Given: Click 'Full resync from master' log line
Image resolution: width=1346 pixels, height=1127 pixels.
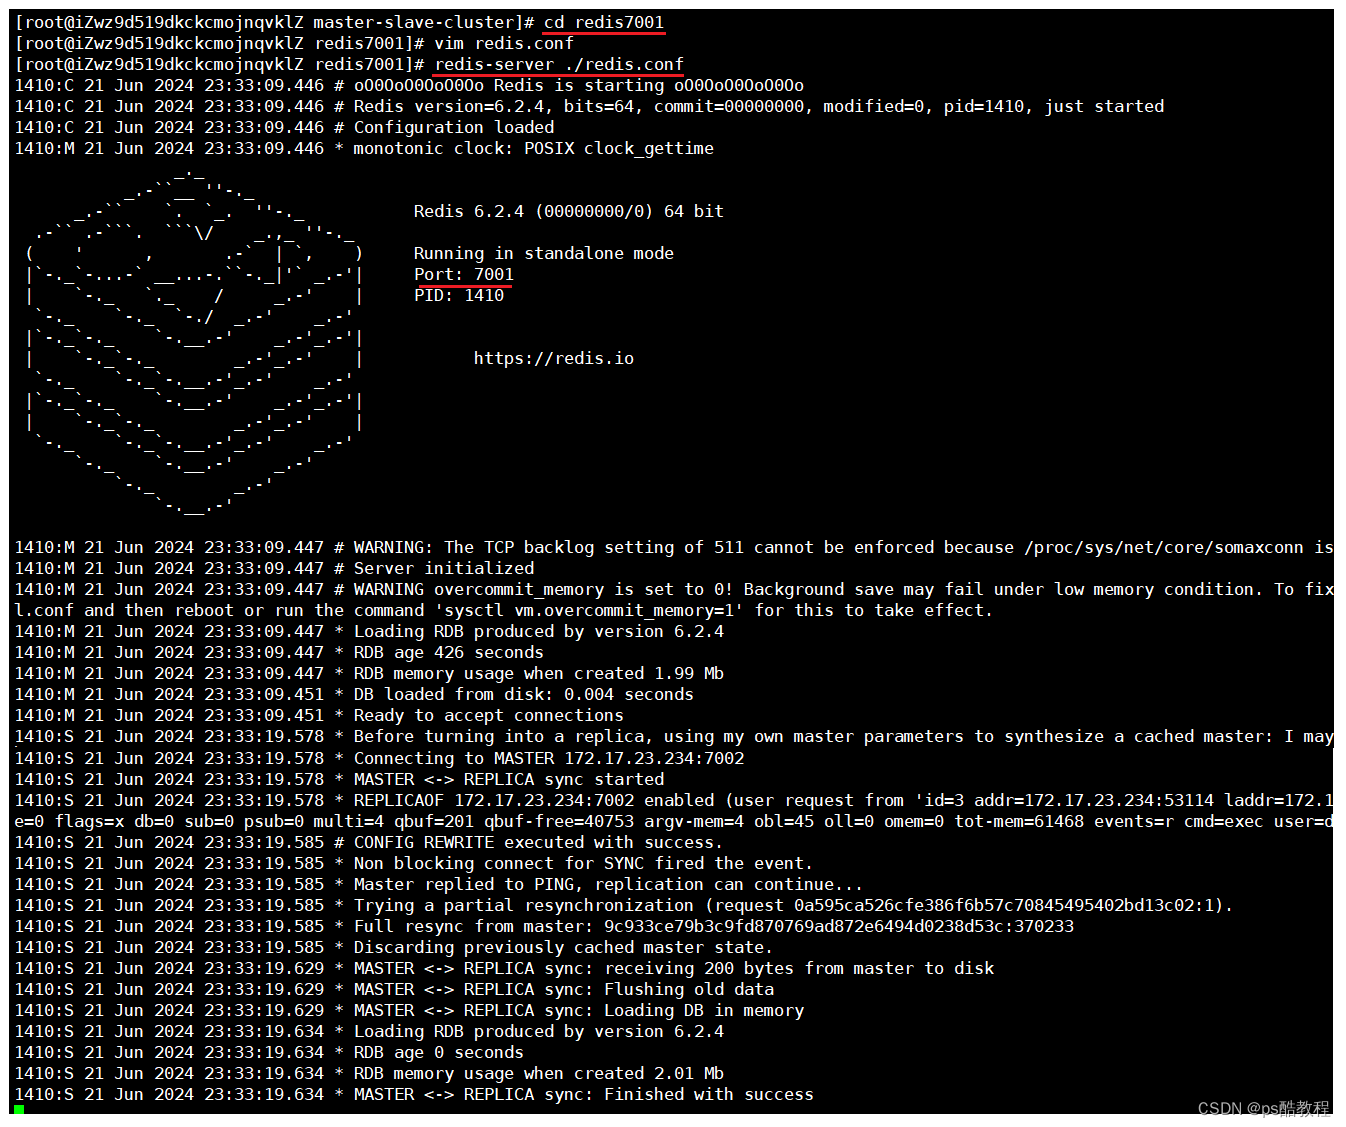Looking at the screenshot, I should (x=544, y=926).
